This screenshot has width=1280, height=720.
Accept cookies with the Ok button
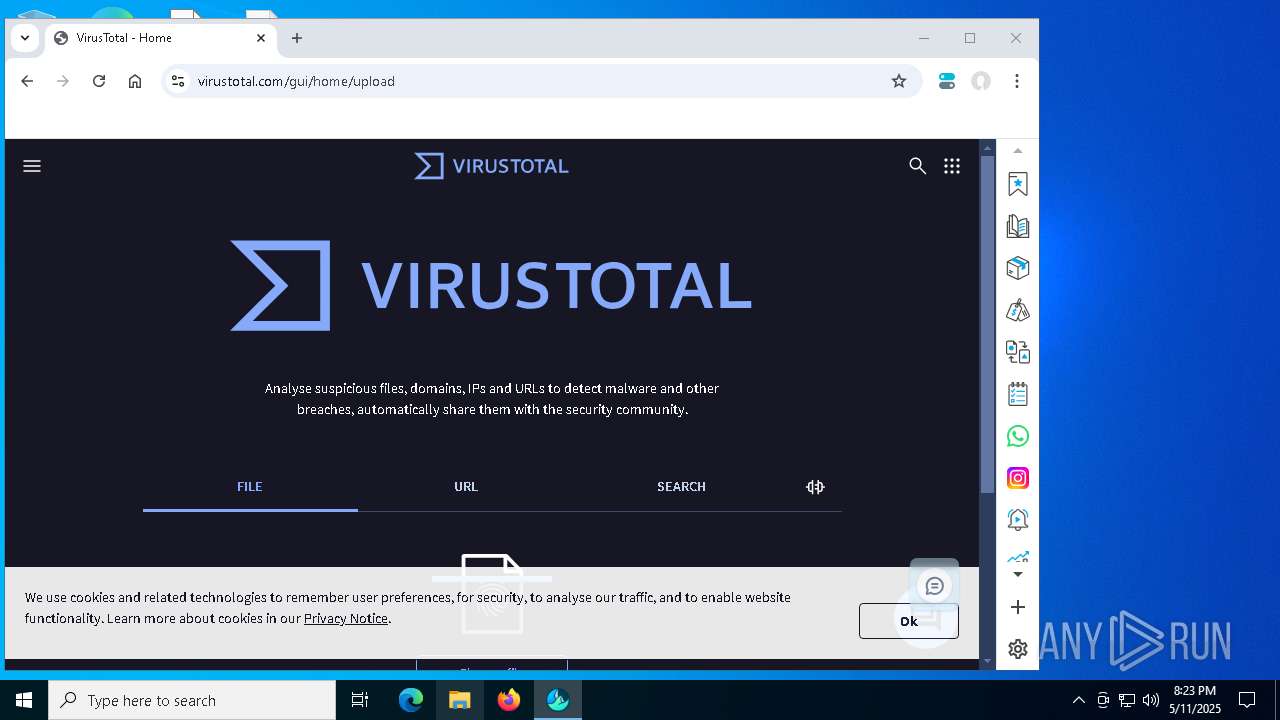point(908,621)
